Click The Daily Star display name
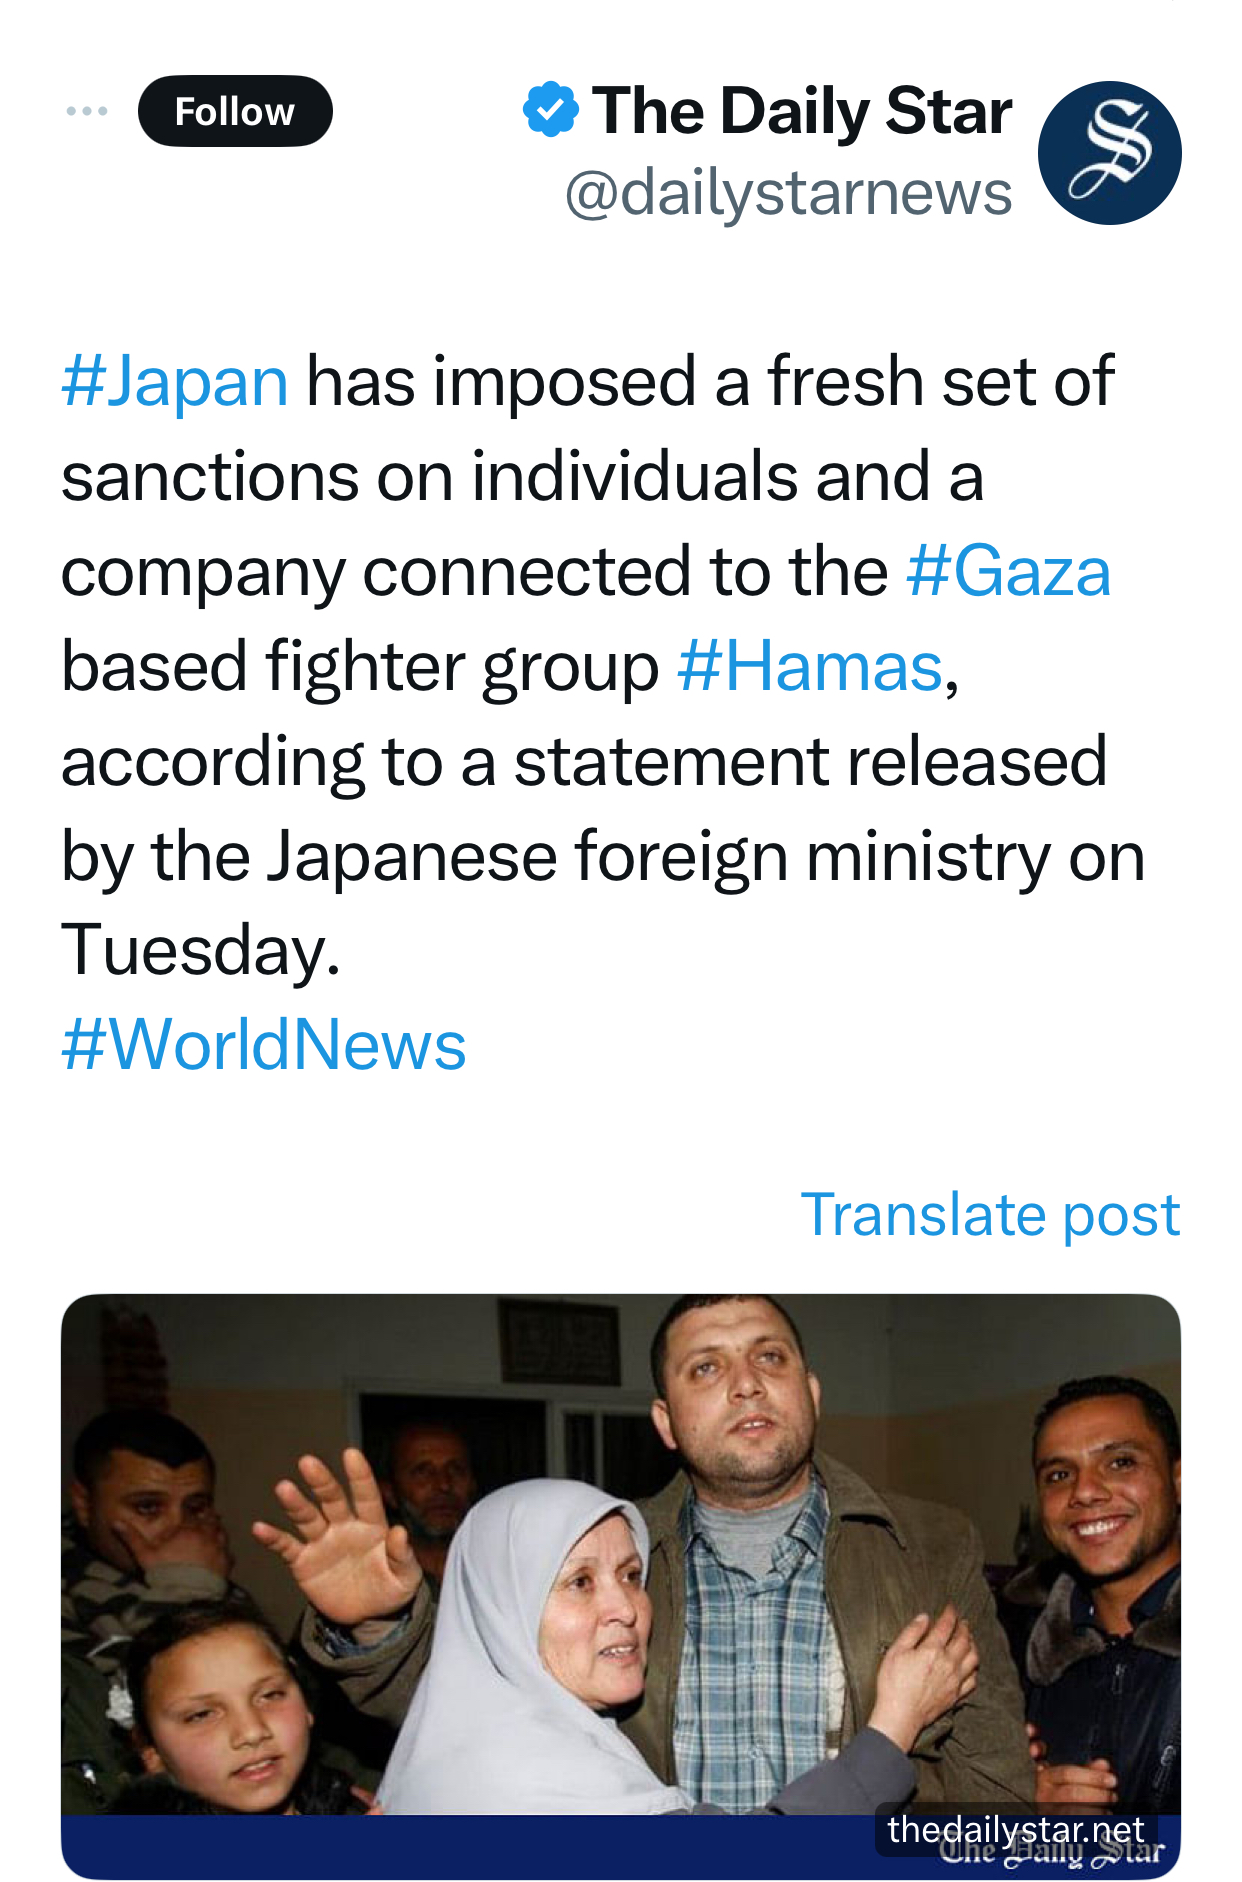This screenshot has height=1882, width=1242. 802,110
